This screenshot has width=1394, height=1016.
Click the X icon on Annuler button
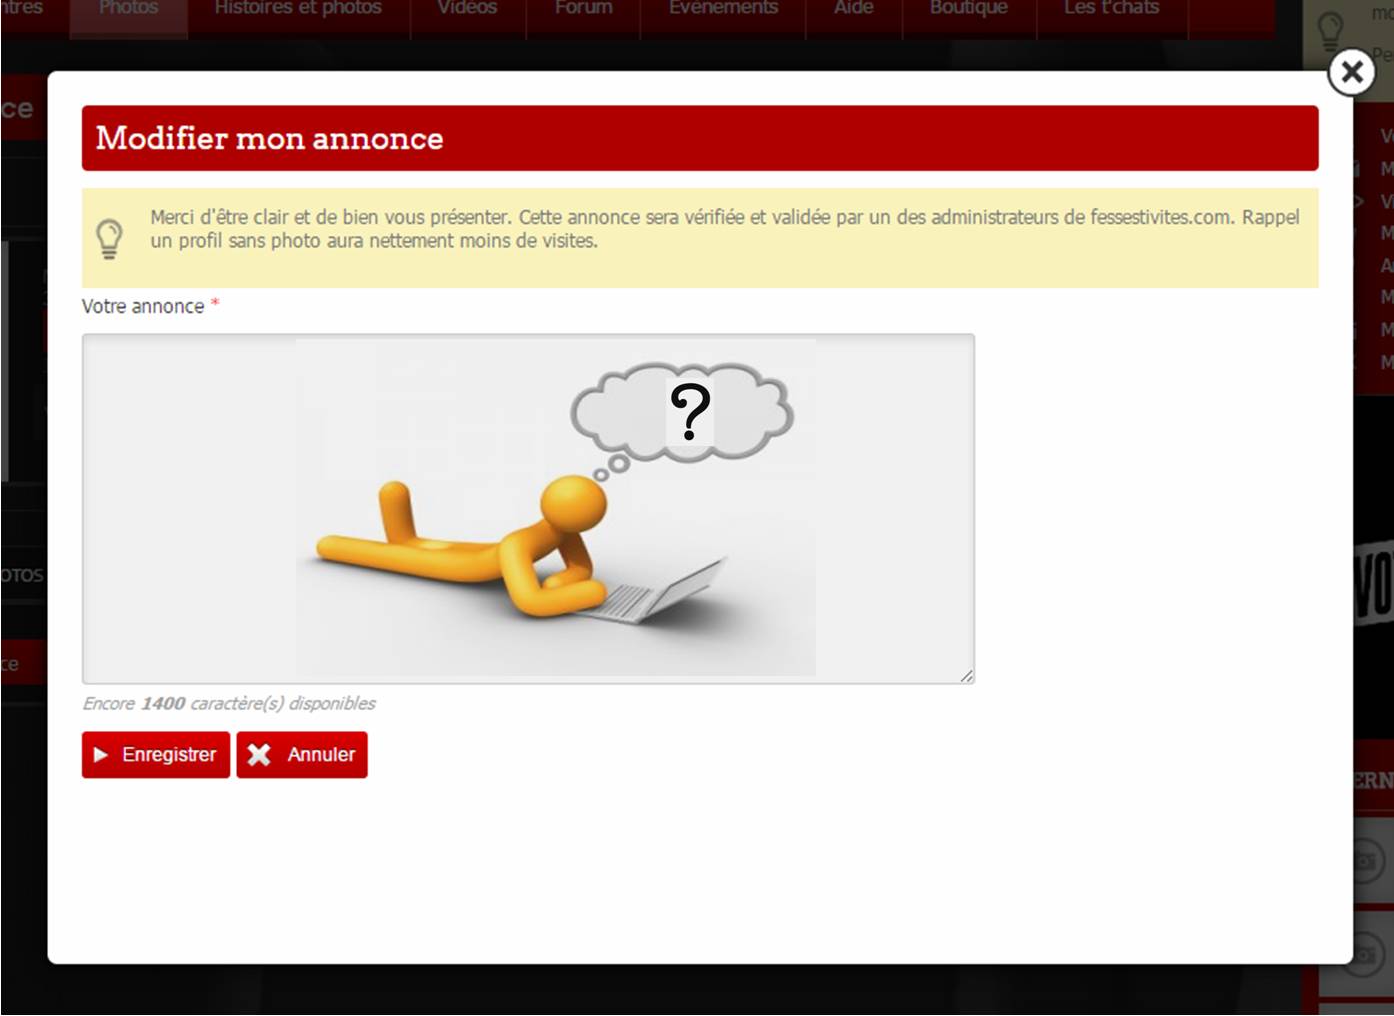[x=259, y=755]
